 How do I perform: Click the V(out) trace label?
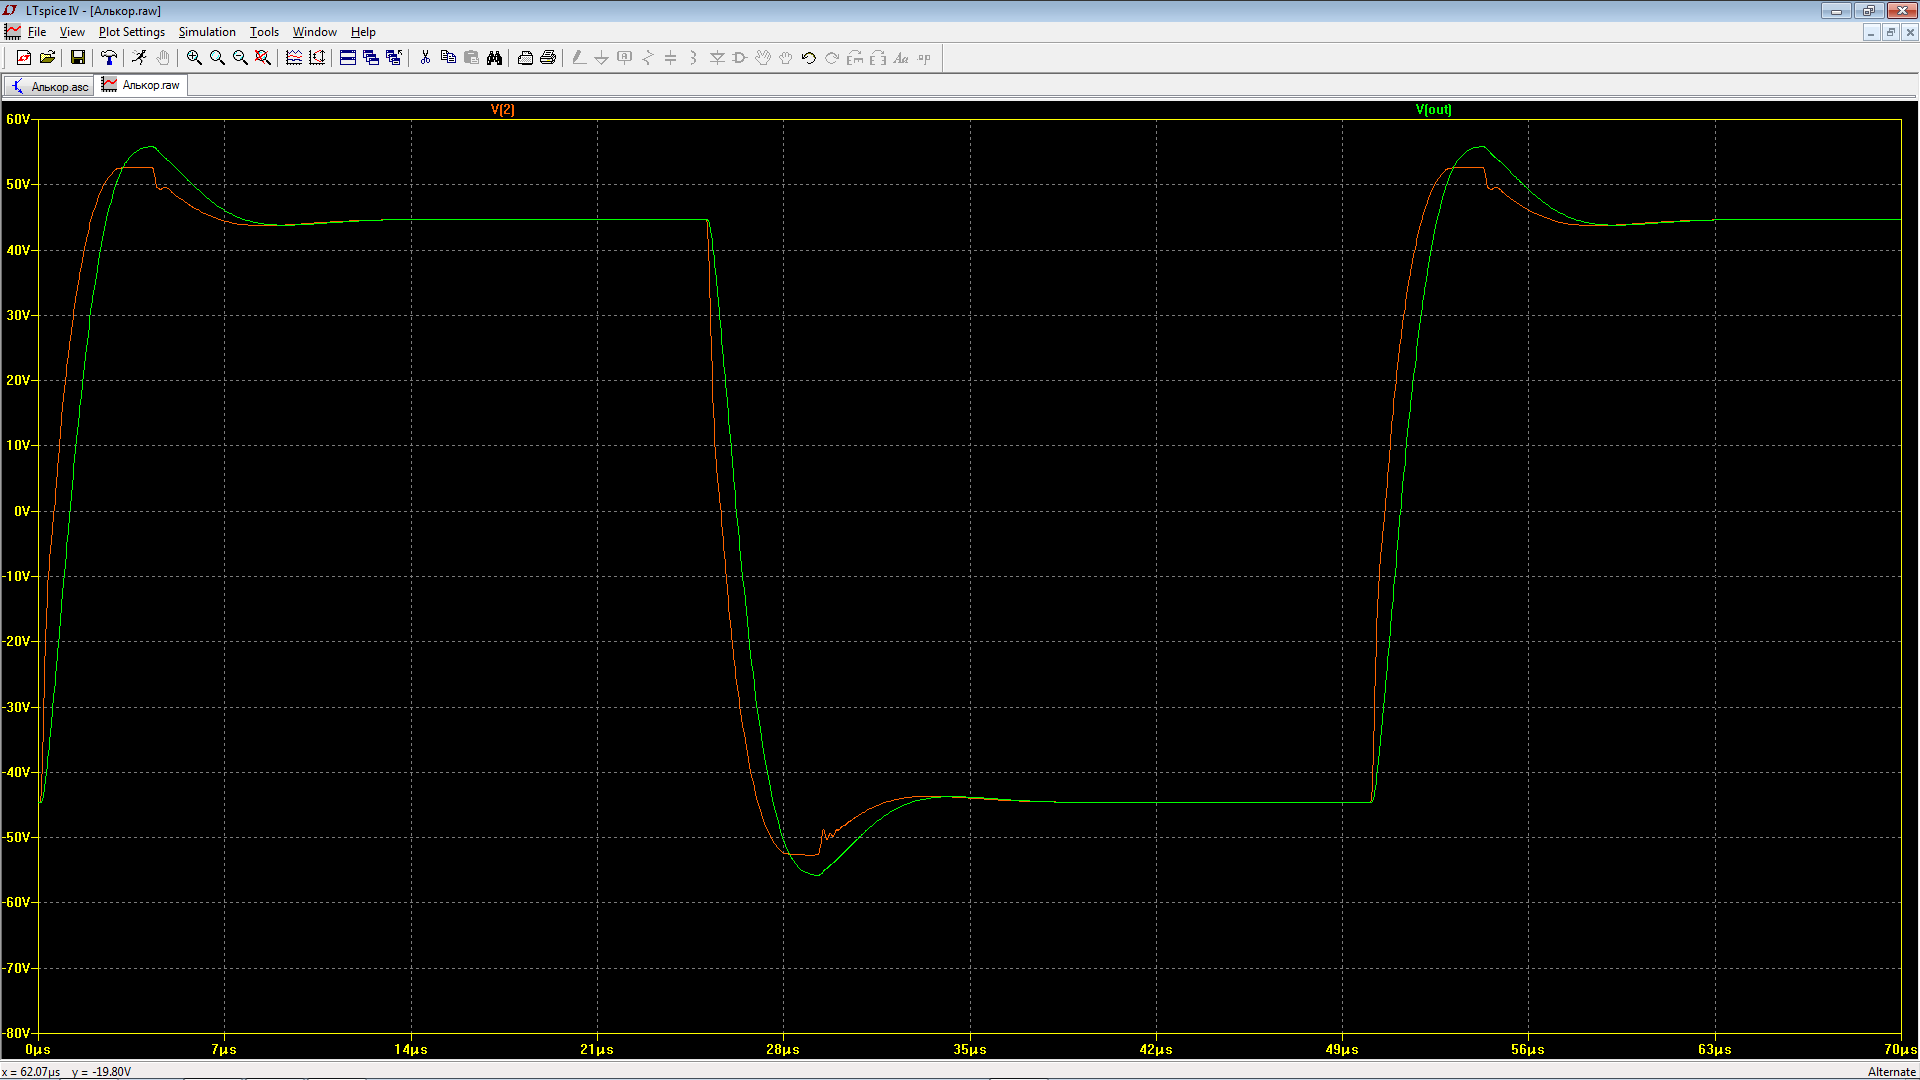pos(1433,110)
